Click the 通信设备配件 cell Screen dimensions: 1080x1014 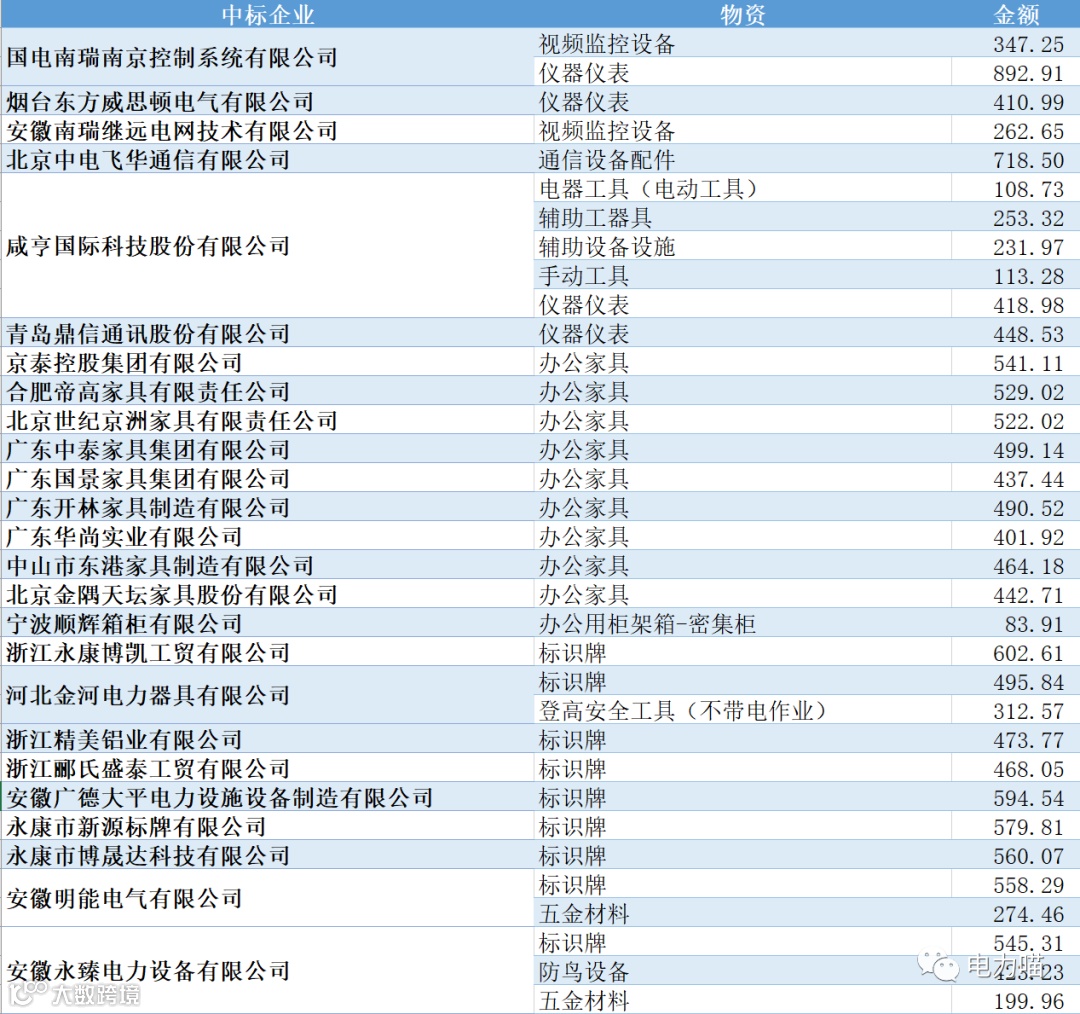click(742, 158)
